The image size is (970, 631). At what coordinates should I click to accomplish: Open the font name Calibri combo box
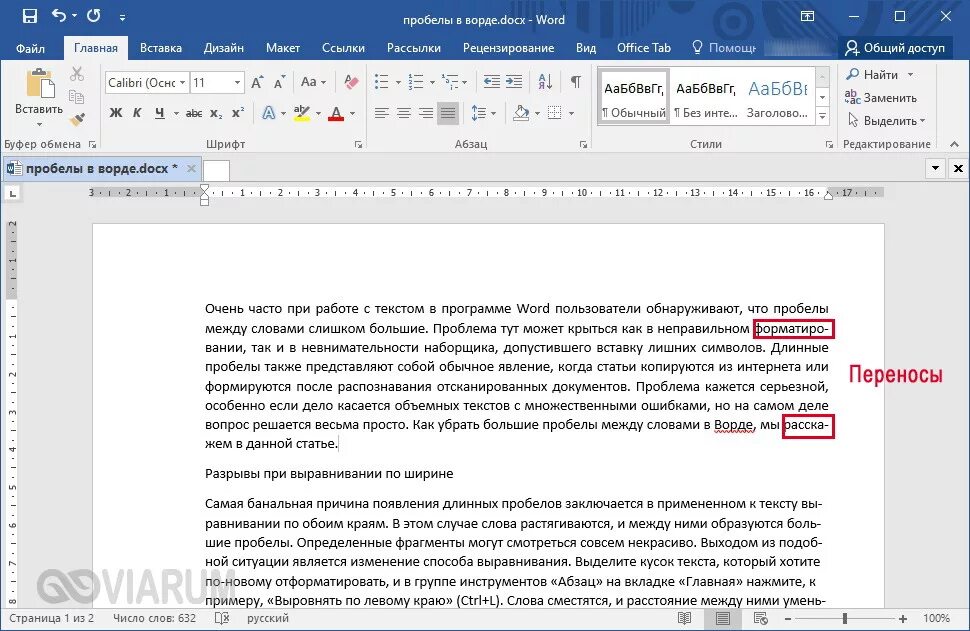(147, 82)
